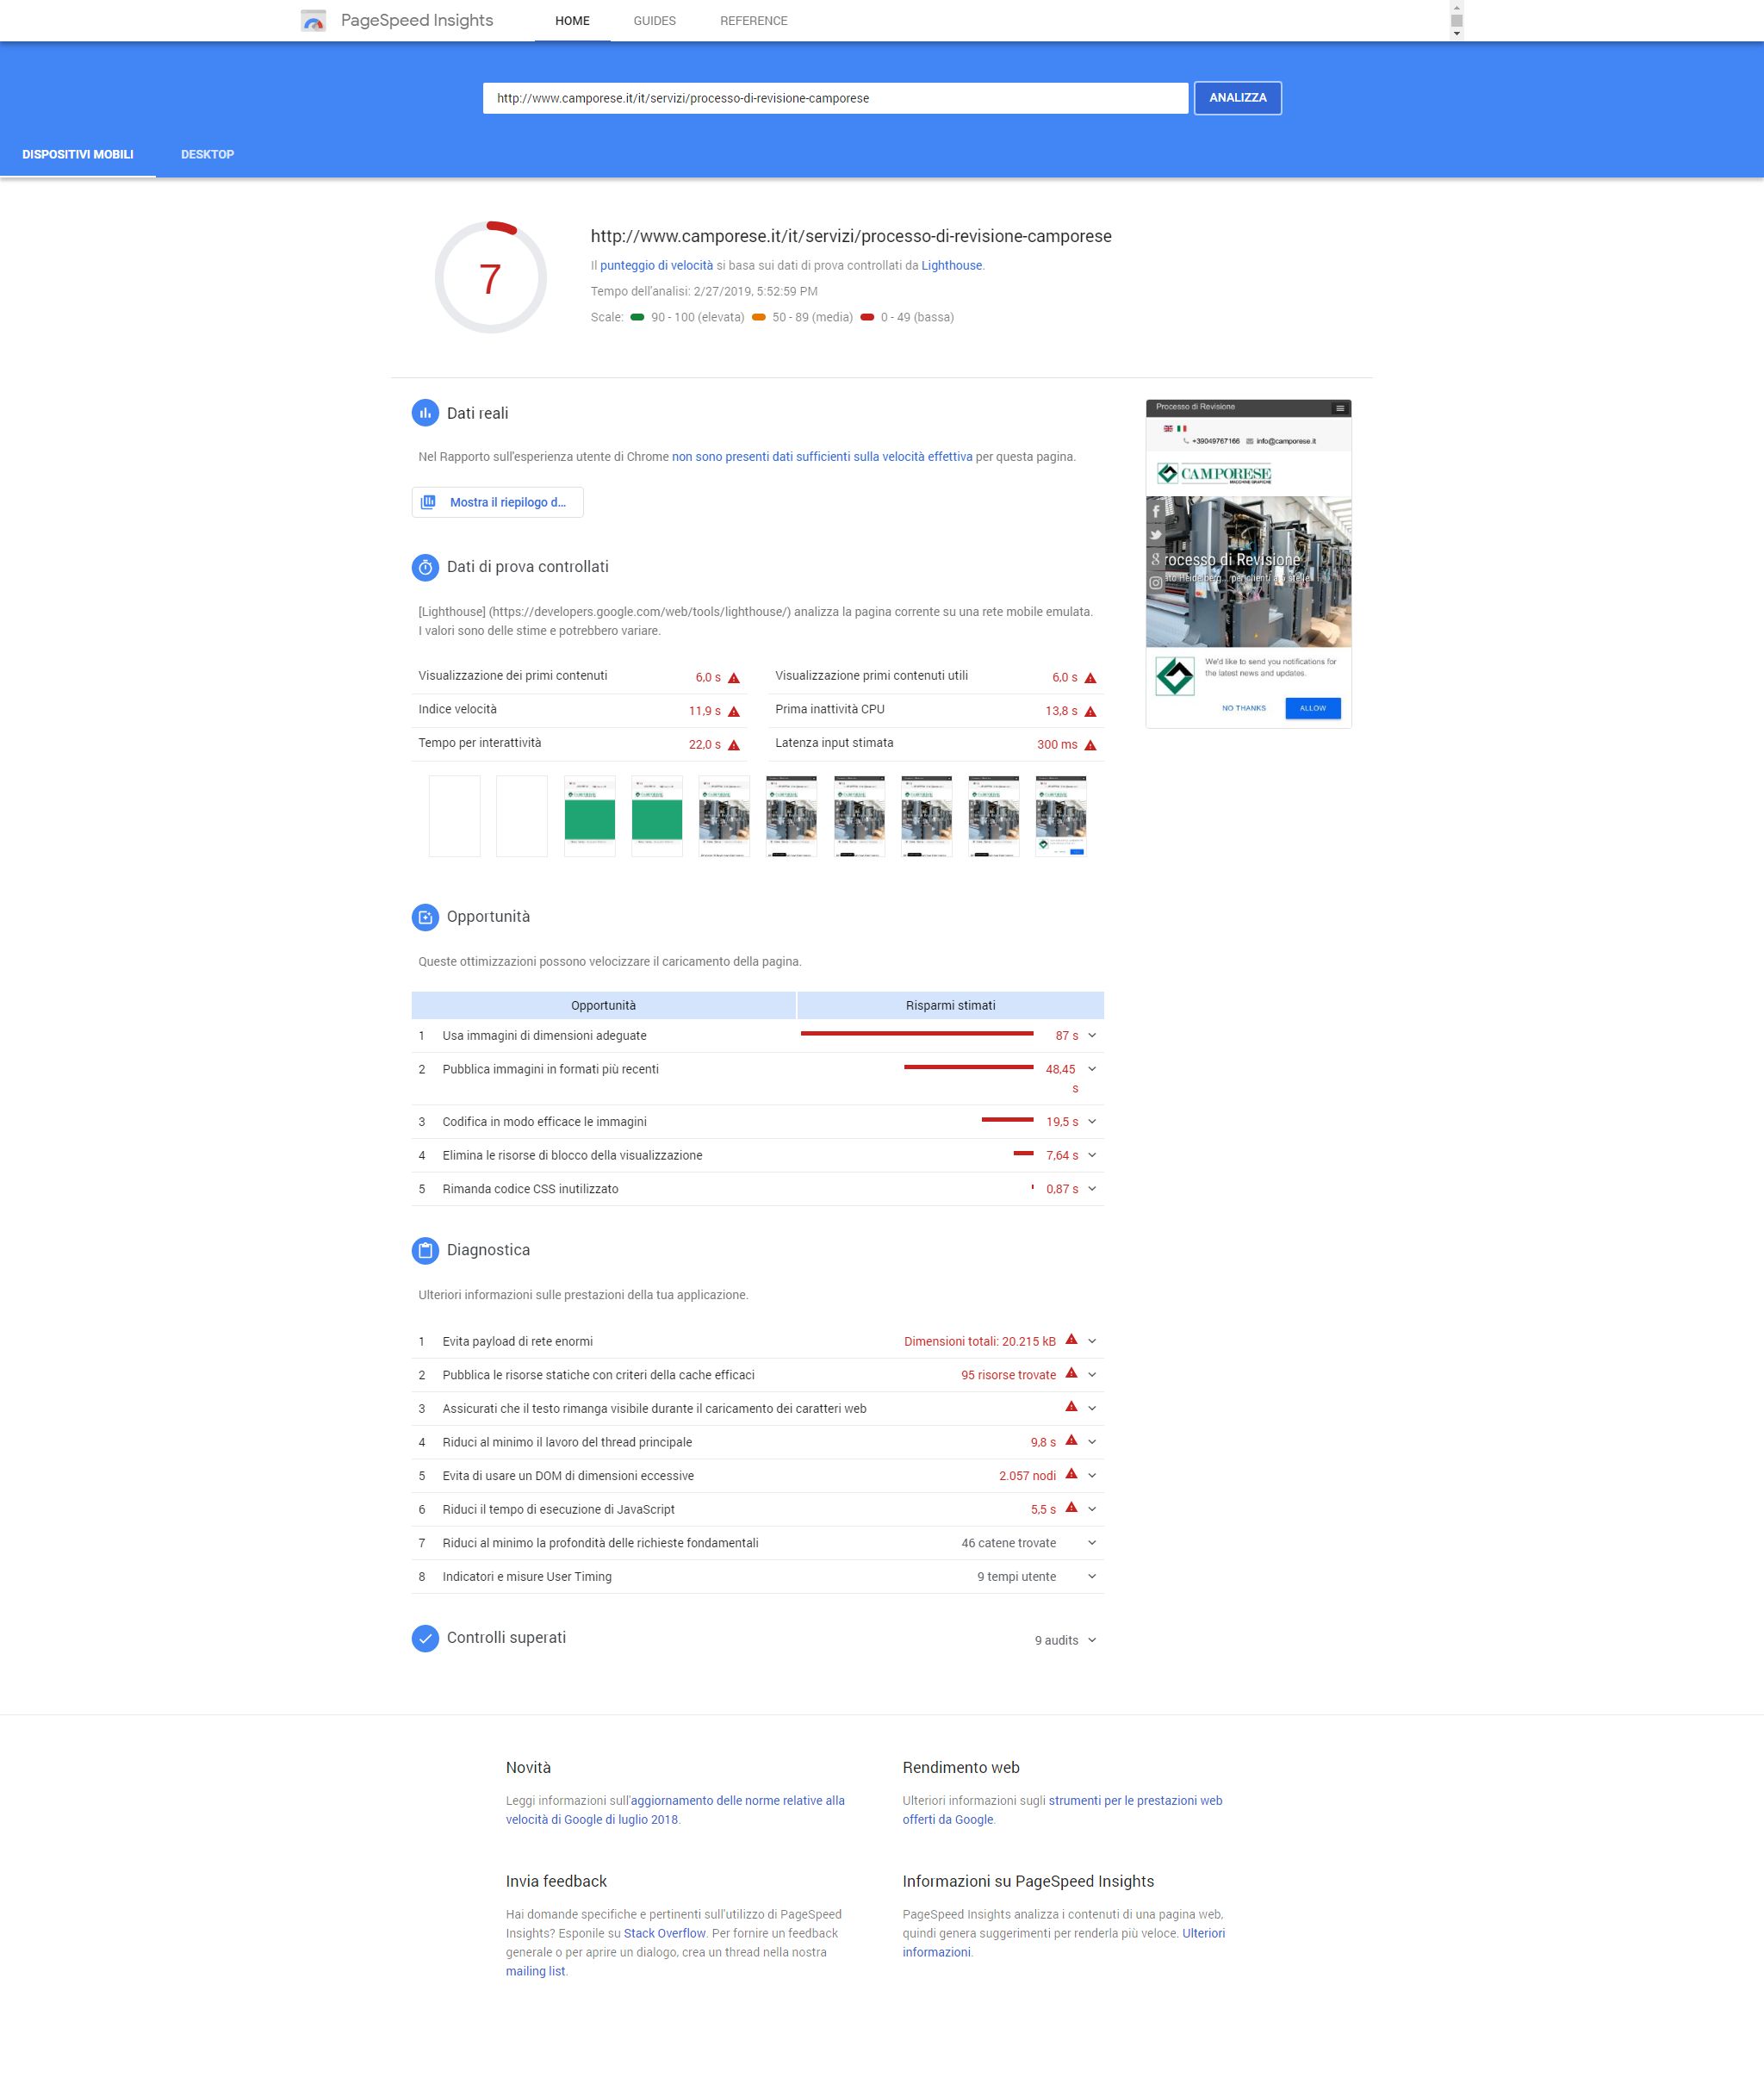The height and width of the screenshot is (2084, 1764).
Task: Open the Reference menu item
Action: click(753, 21)
